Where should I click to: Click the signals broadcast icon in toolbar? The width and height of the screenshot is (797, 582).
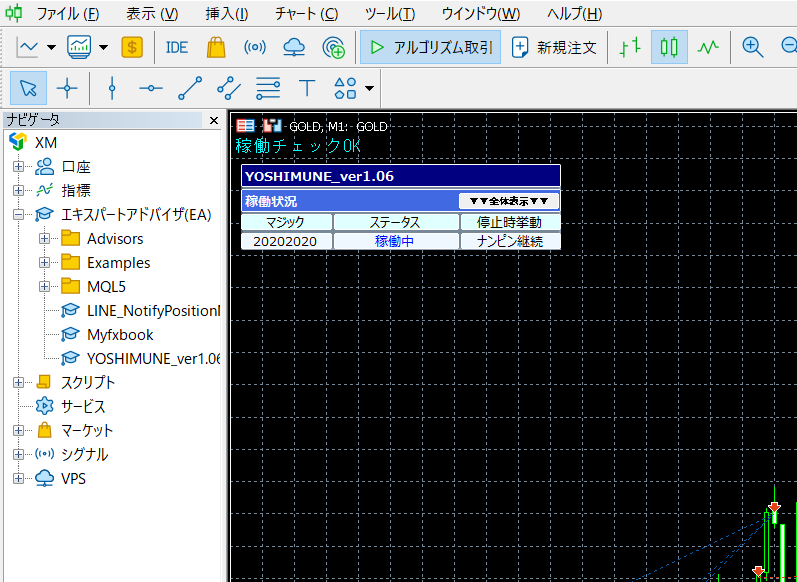click(x=255, y=47)
